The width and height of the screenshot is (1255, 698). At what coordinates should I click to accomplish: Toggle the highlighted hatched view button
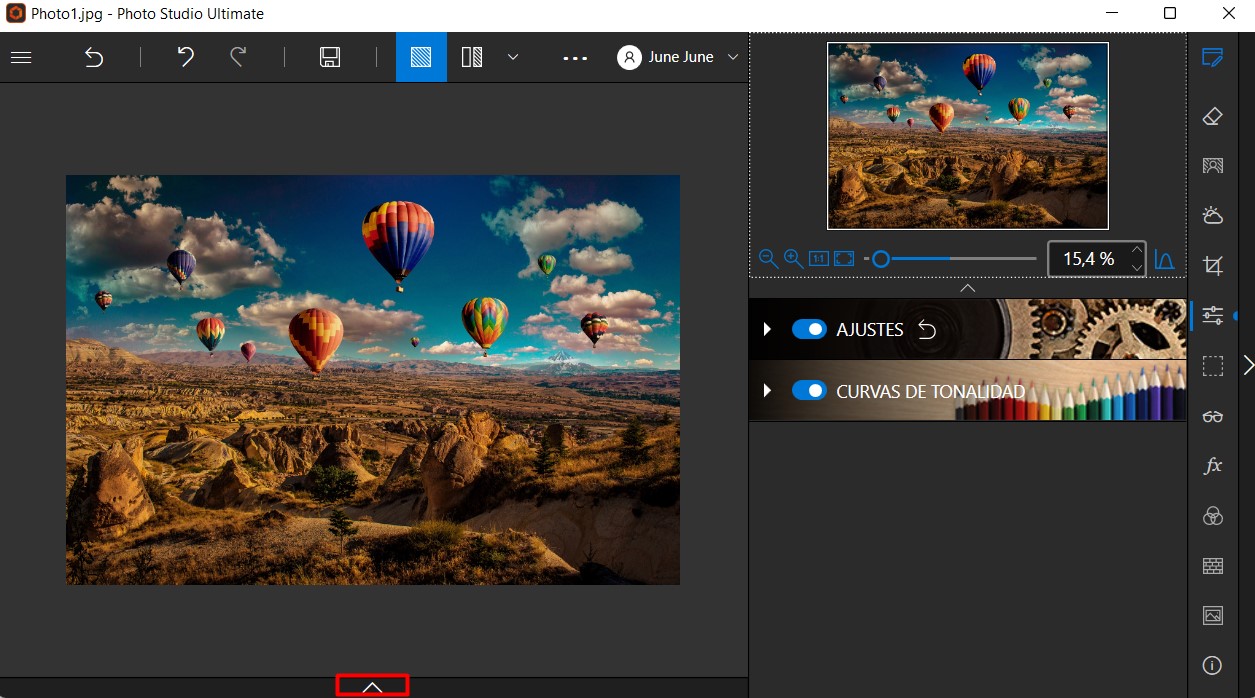pyautogui.click(x=421, y=57)
